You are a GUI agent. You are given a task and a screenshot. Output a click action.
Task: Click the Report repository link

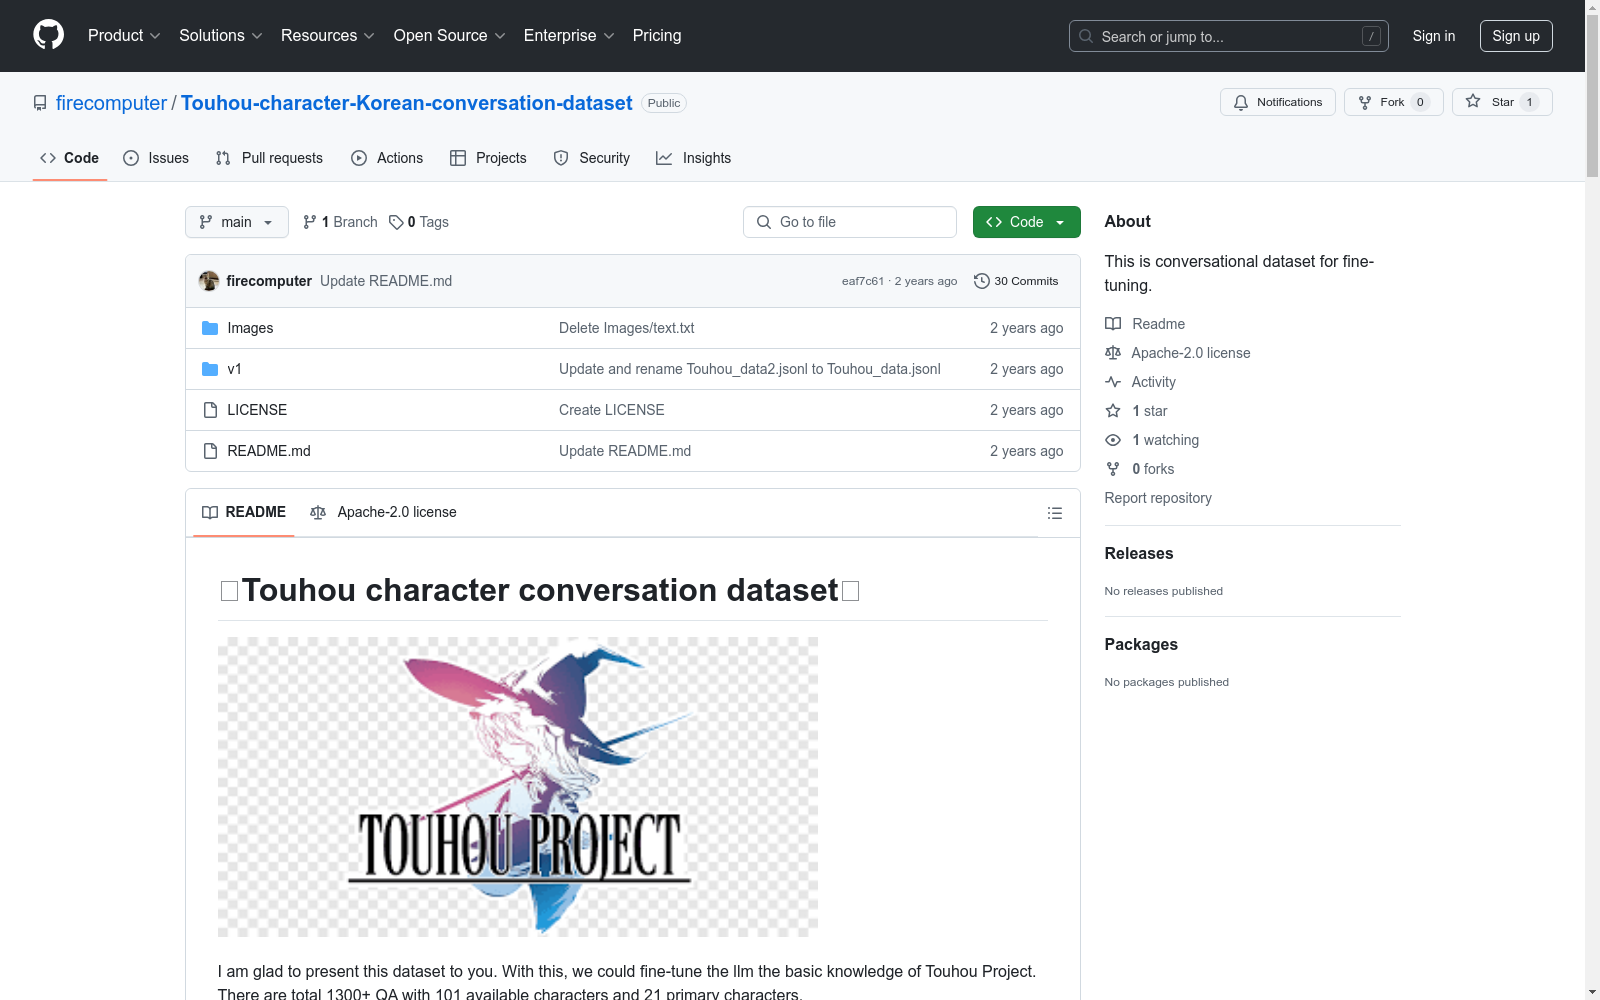[x=1158, y=498]
